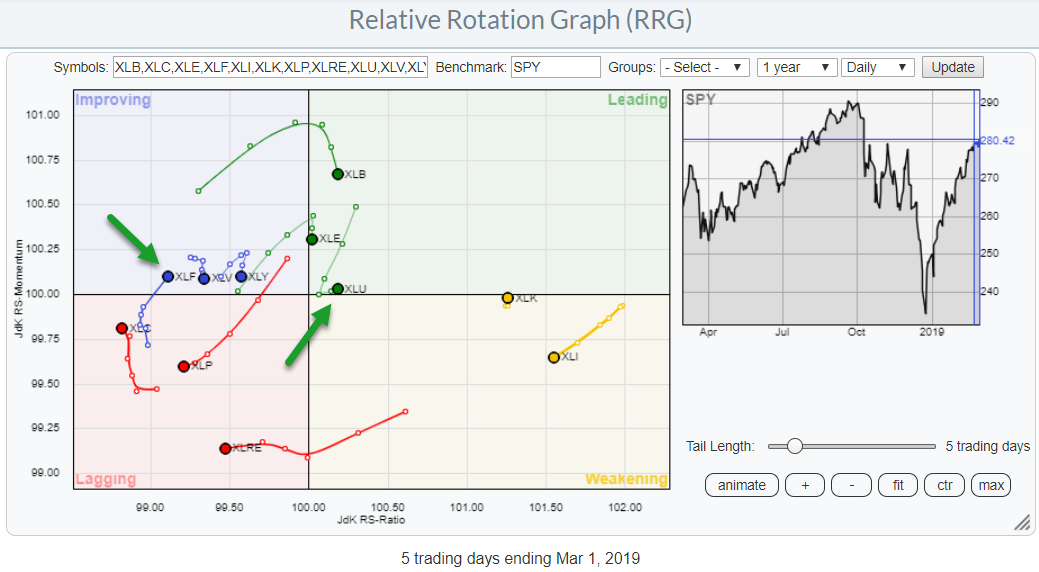
Task: Click the Benchmark SPY input field
Action: tap(555, 67)
